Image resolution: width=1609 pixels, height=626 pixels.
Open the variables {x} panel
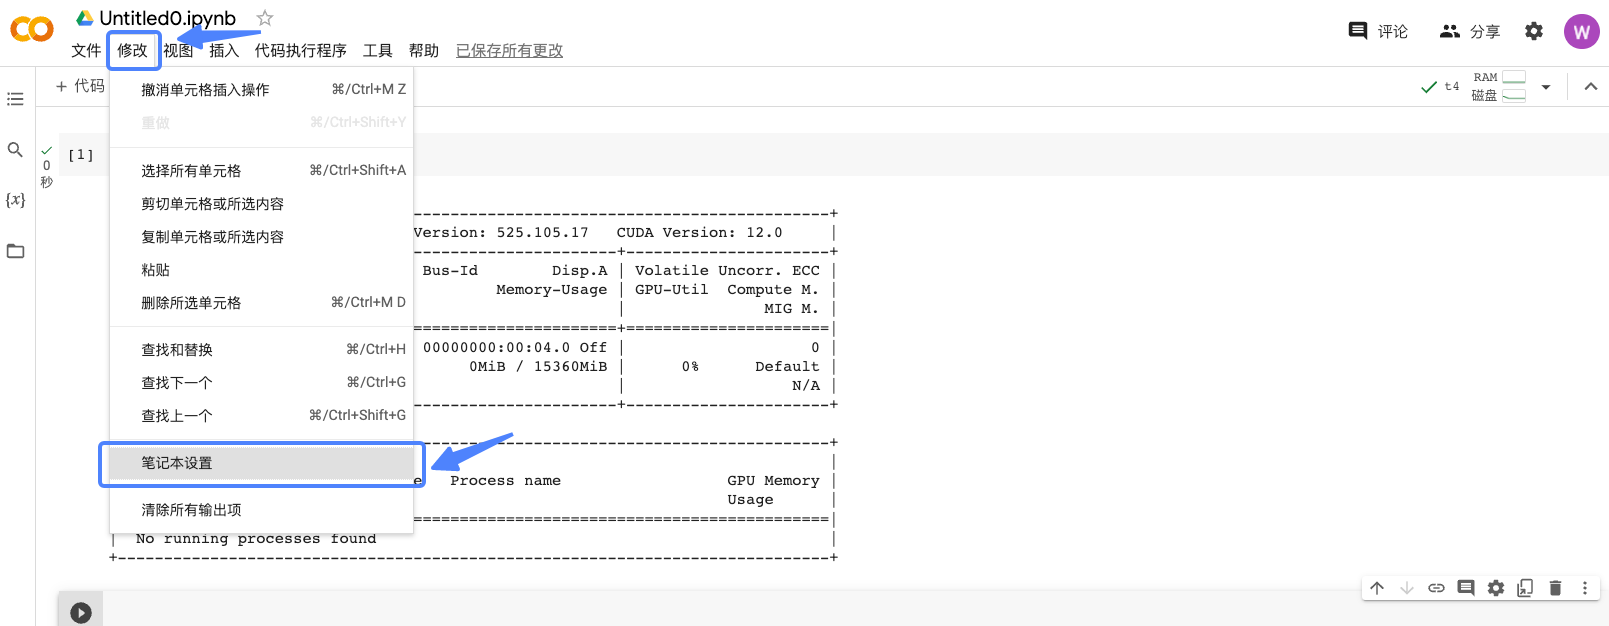pyautogui.click(x=15, y=200)
